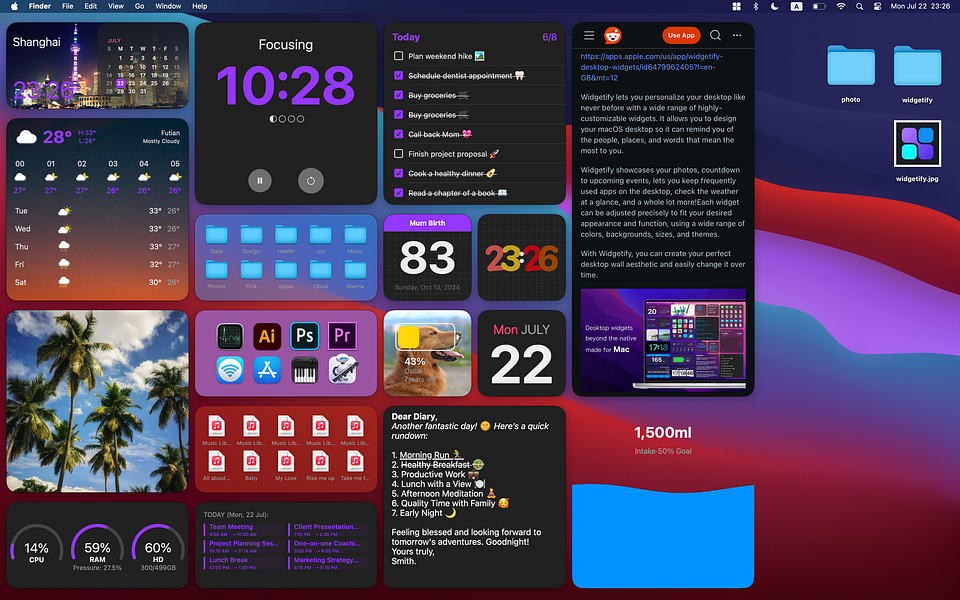
Task: Select the widgetify.jpg thumbnail on desktop
Action: click(917, 143)
